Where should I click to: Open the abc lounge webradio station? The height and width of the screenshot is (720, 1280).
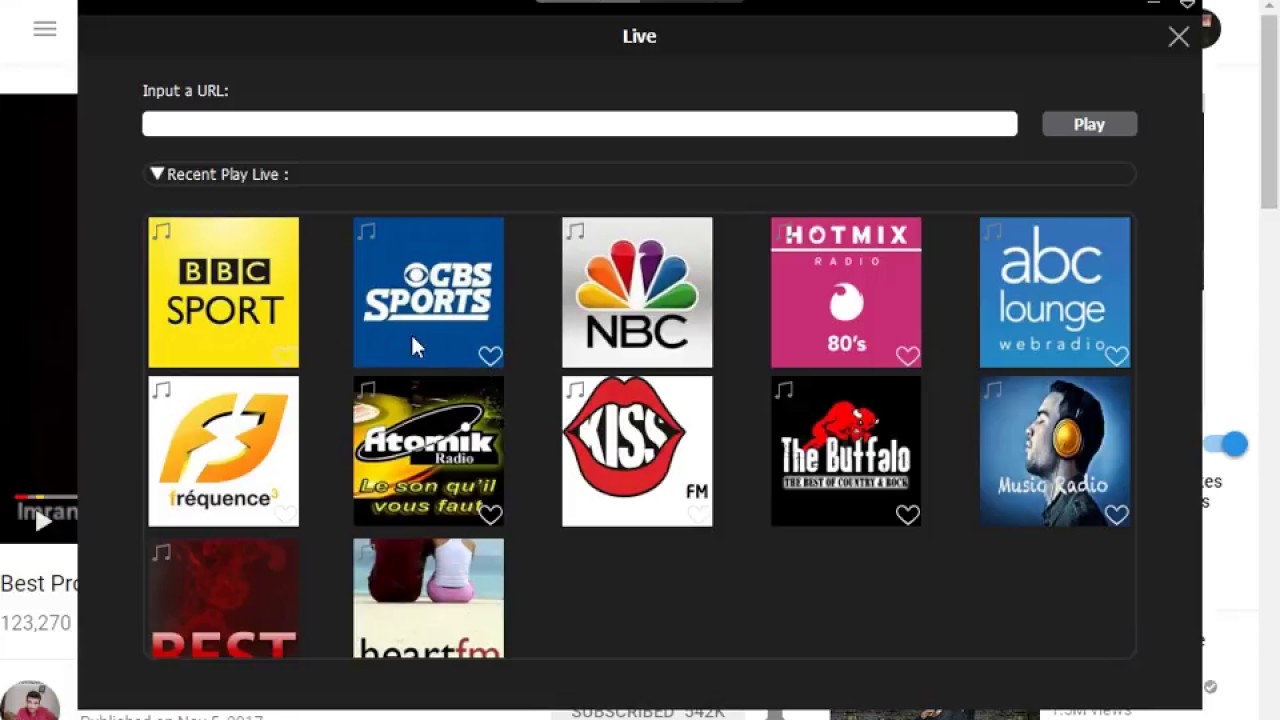pyautogui.click(x=1055, y=292)
